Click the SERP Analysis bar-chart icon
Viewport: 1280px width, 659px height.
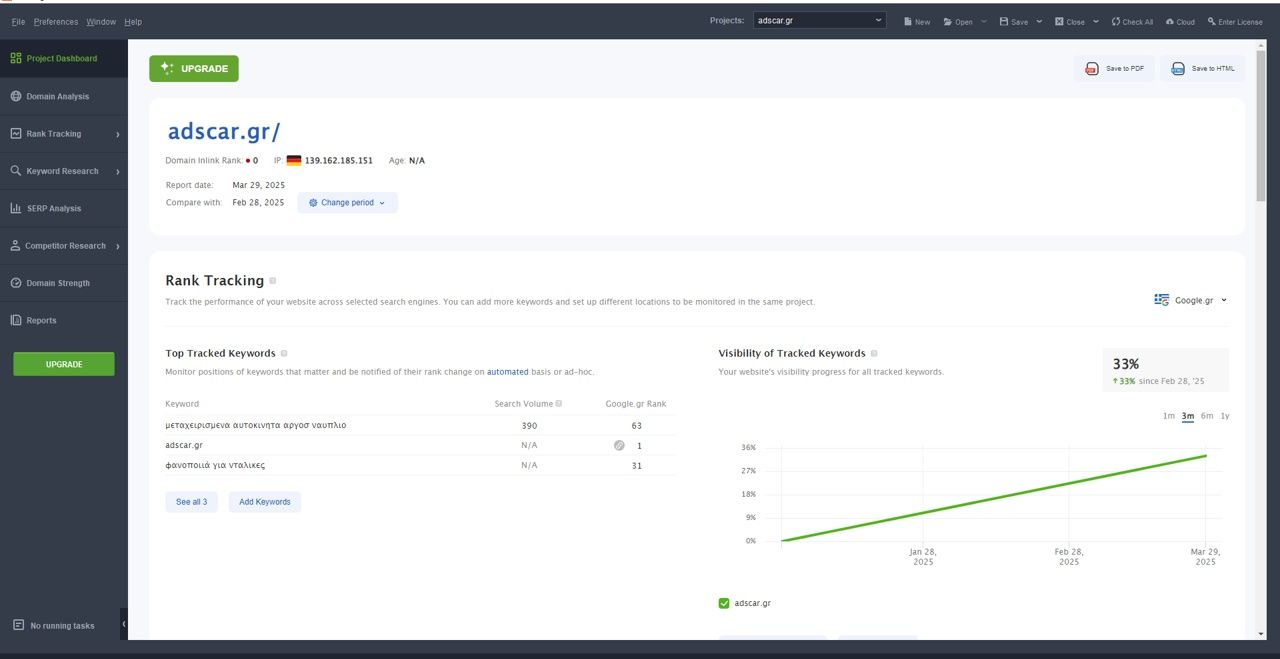click(16, 208)
